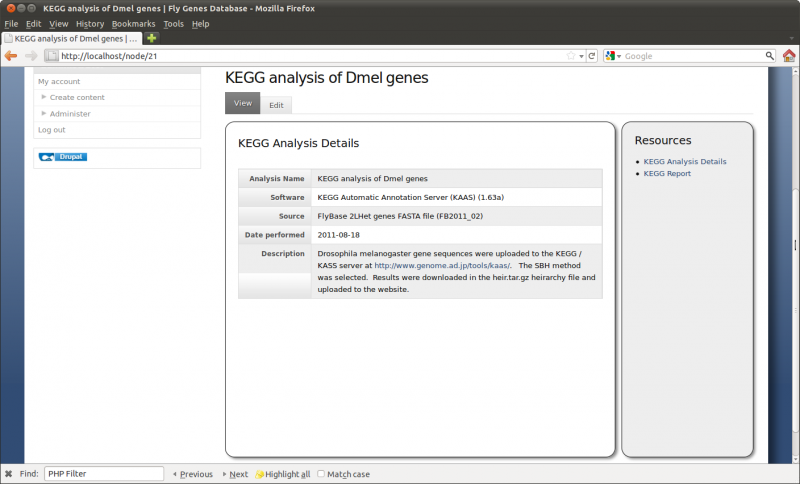The image size is (800, 484).
Task: Open the File menu
Action: pos(11,24)
